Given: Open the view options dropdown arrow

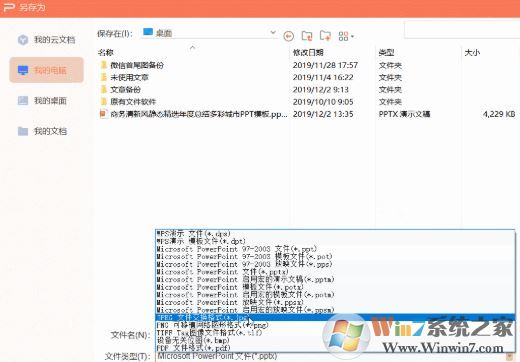Looking at the screenshot, I should pyautogui.click(x=352, y=36).
